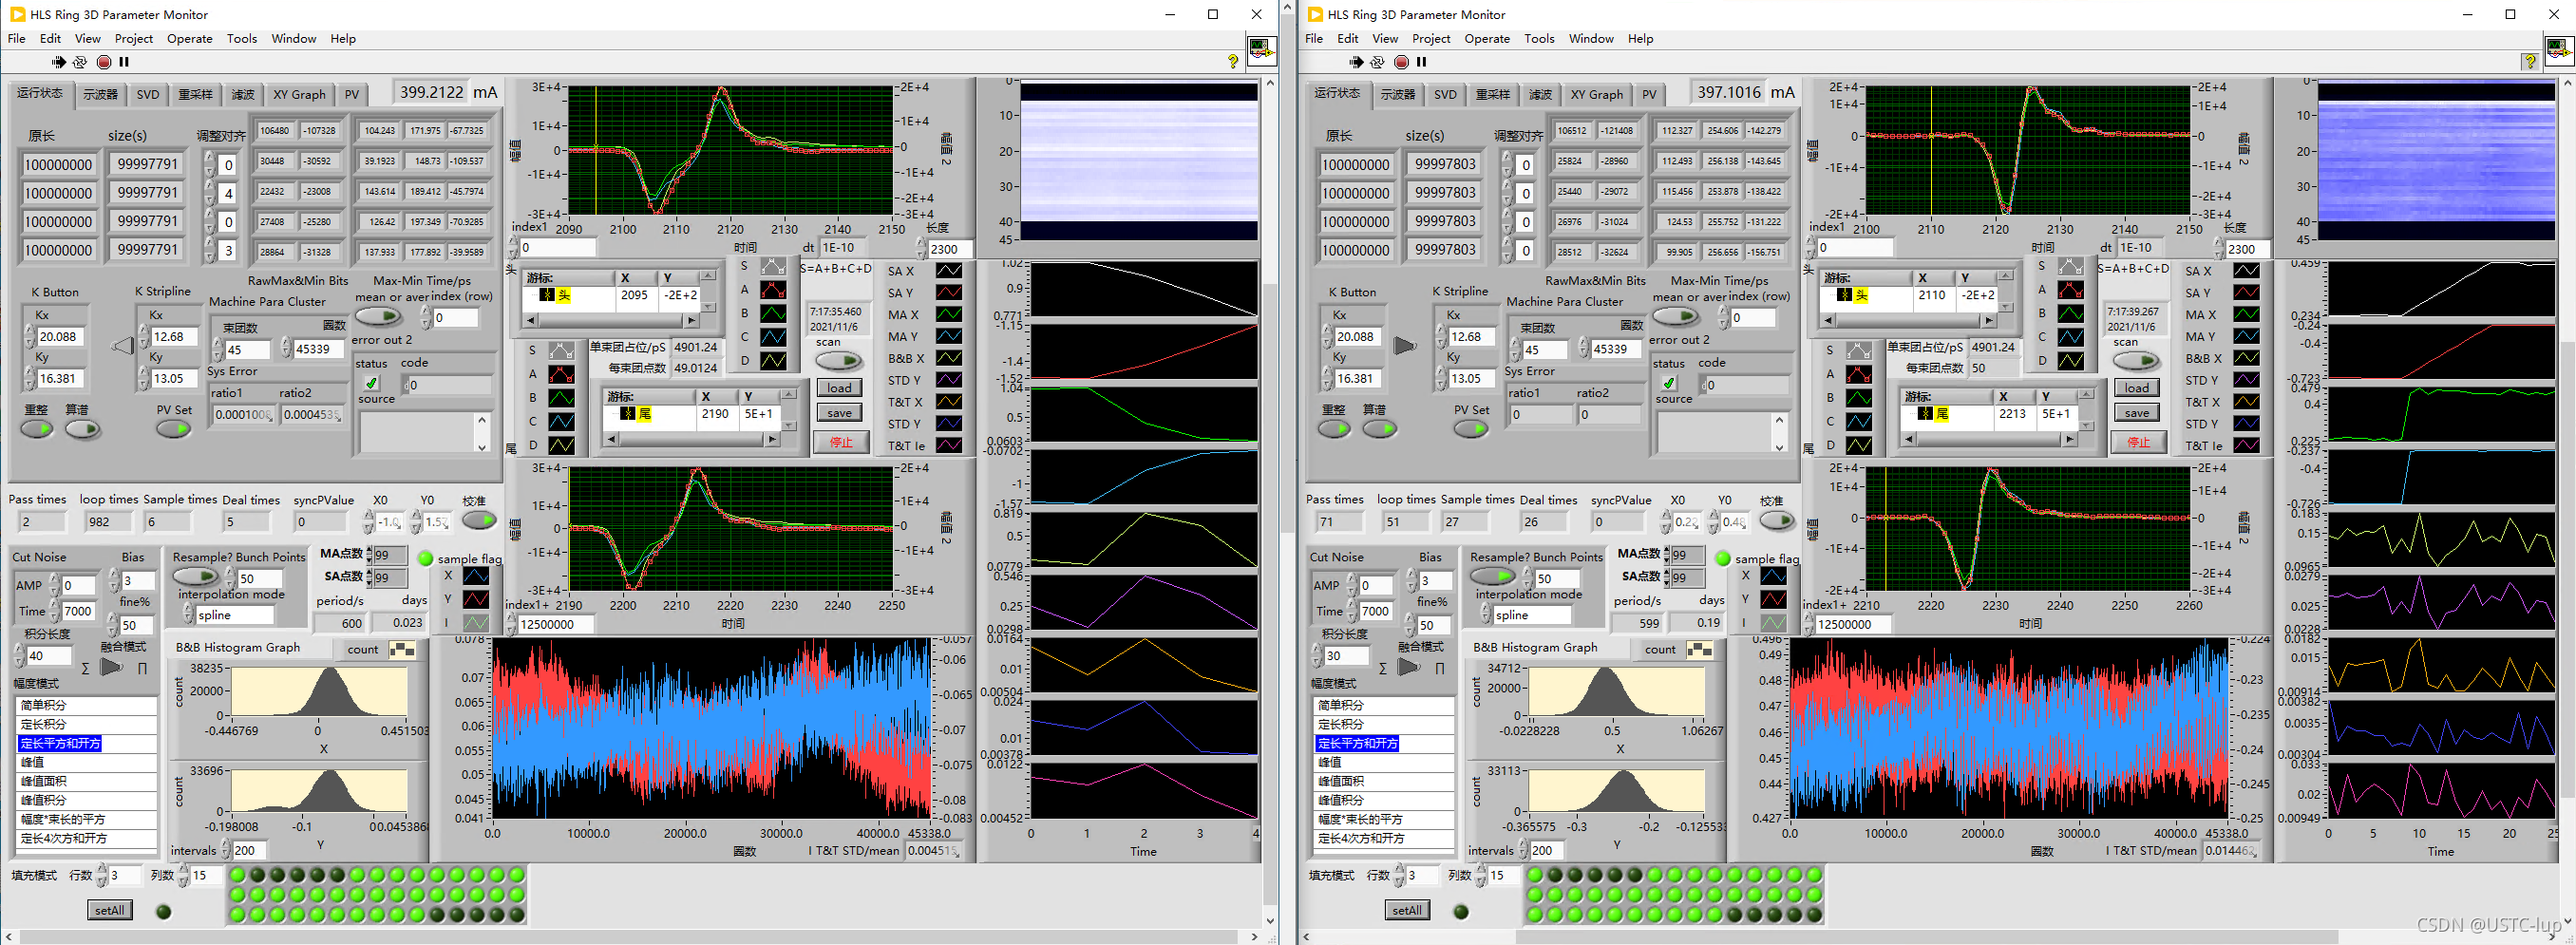
Task: Click the blue X plot legend icon under sample flag, left
Action: point(476,576)
